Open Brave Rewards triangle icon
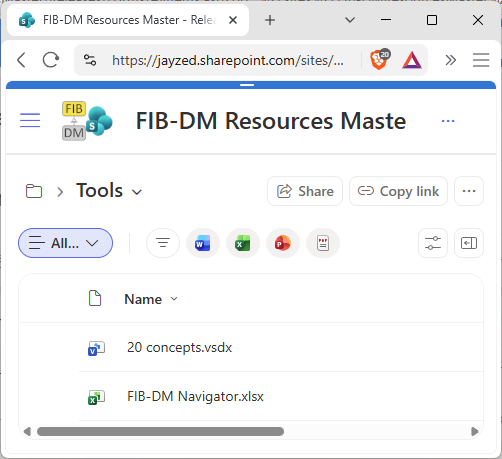The height and width of the screenshot is (459, 502). pos(412,60)
